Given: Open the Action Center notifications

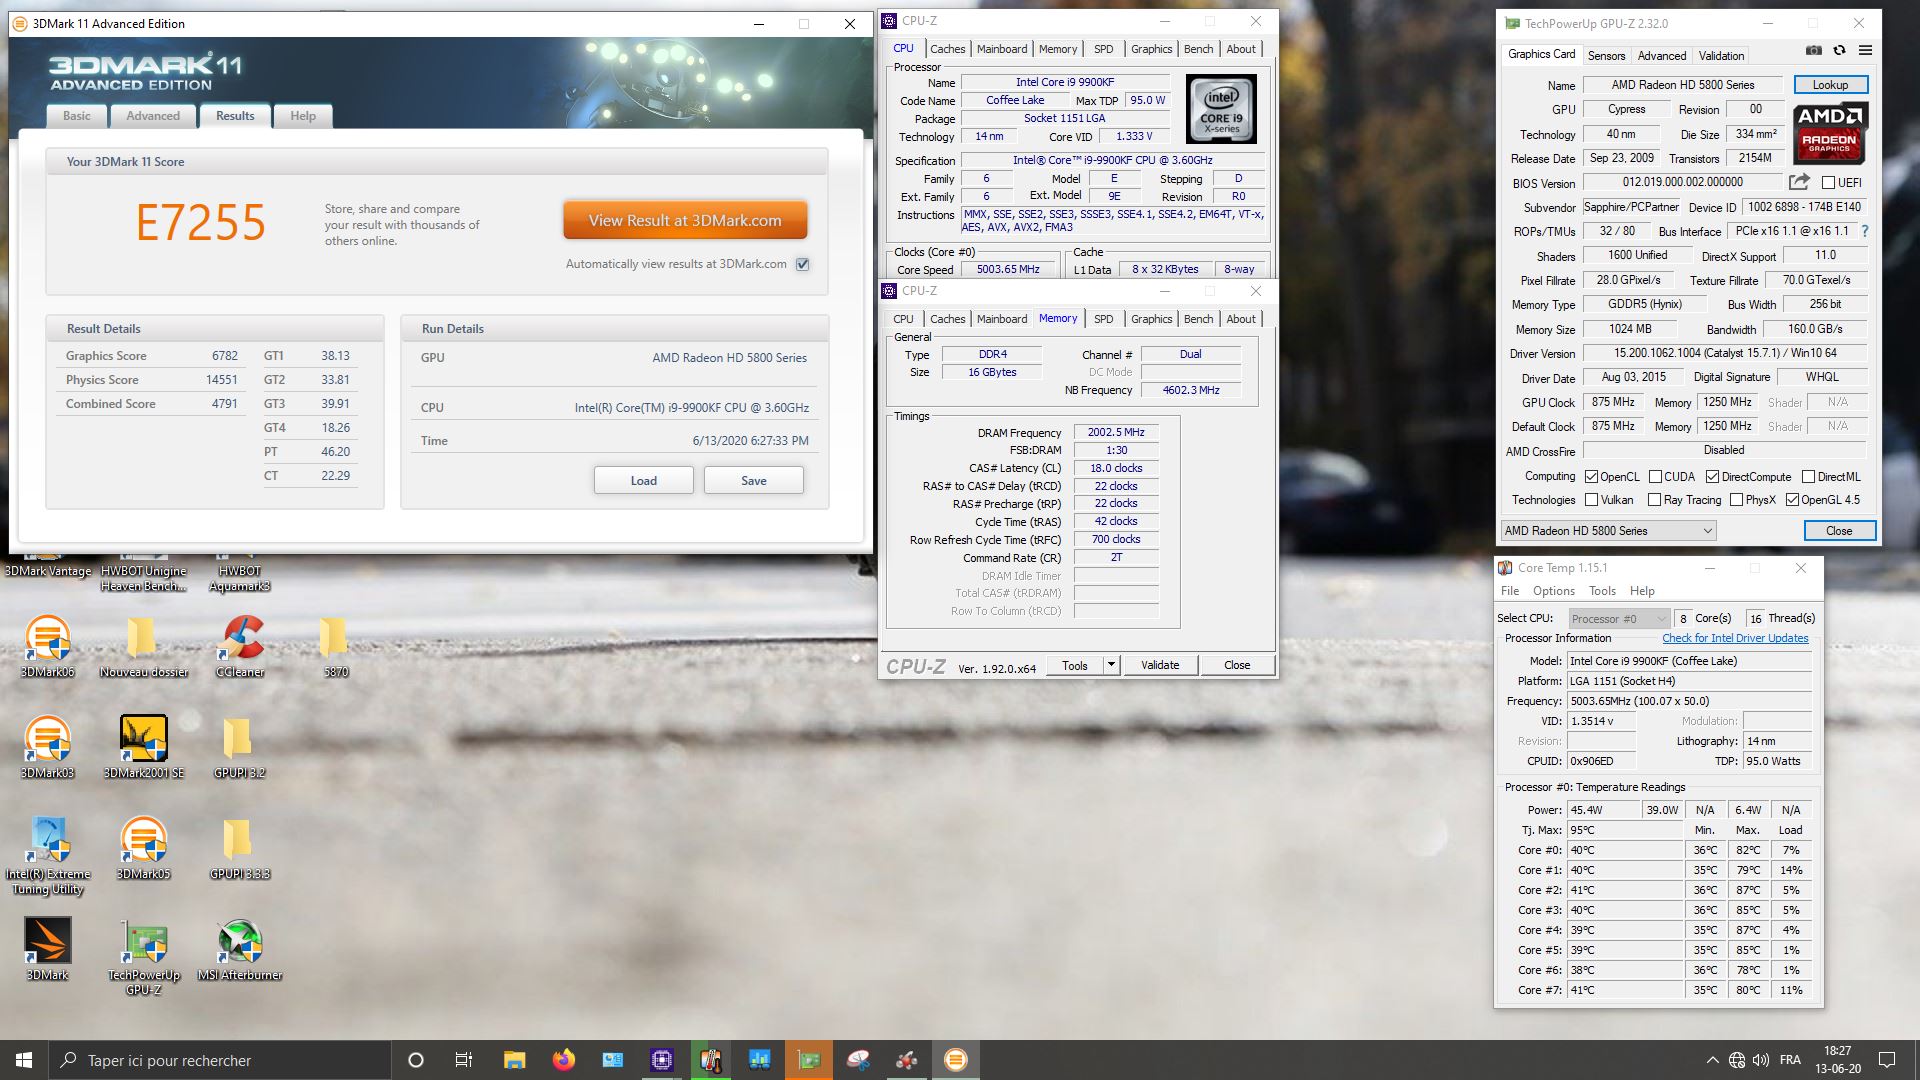Looking at the screenshot, I should [1887, 1060].
